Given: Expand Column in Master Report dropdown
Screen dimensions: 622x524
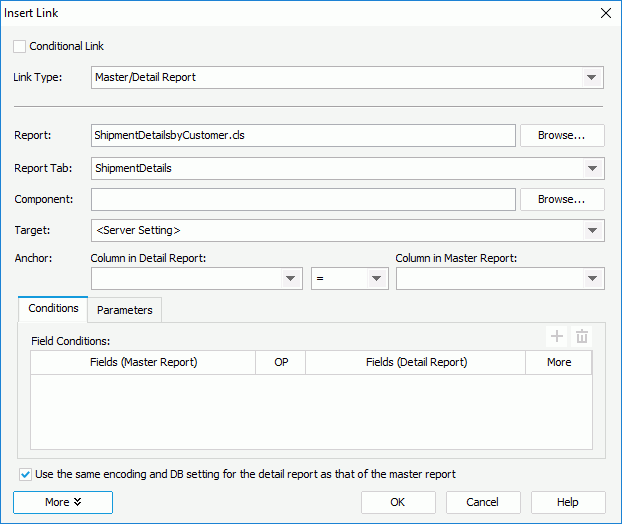Looking at the screenshot, I should tap(593, 279).
